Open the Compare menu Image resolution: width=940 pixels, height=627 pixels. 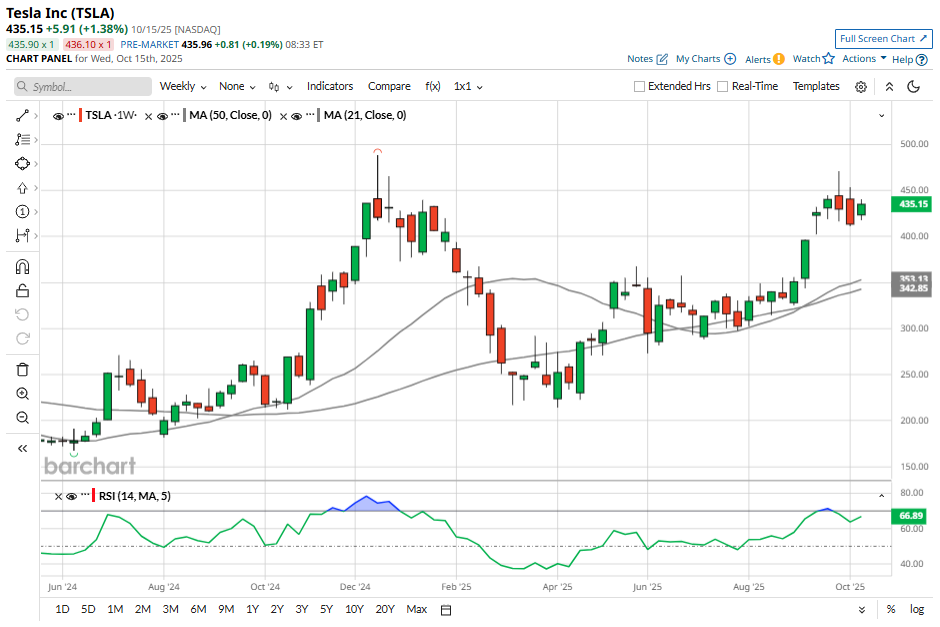click(x=389, y=86)
